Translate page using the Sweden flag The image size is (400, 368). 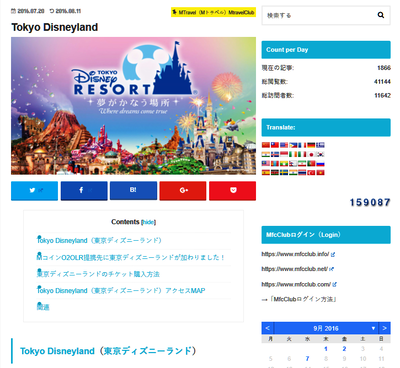click(284, 172)
